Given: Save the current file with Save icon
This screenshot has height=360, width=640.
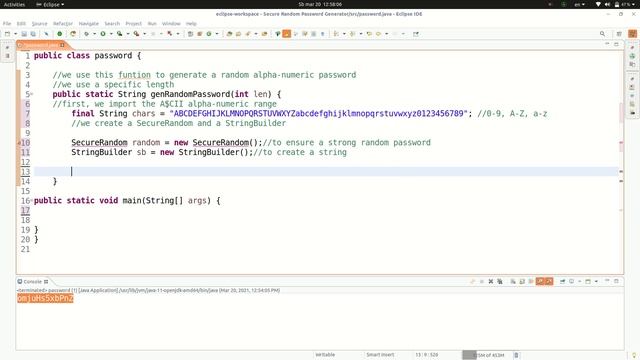Looking at the screenshot, I should (x=24, y=34).
